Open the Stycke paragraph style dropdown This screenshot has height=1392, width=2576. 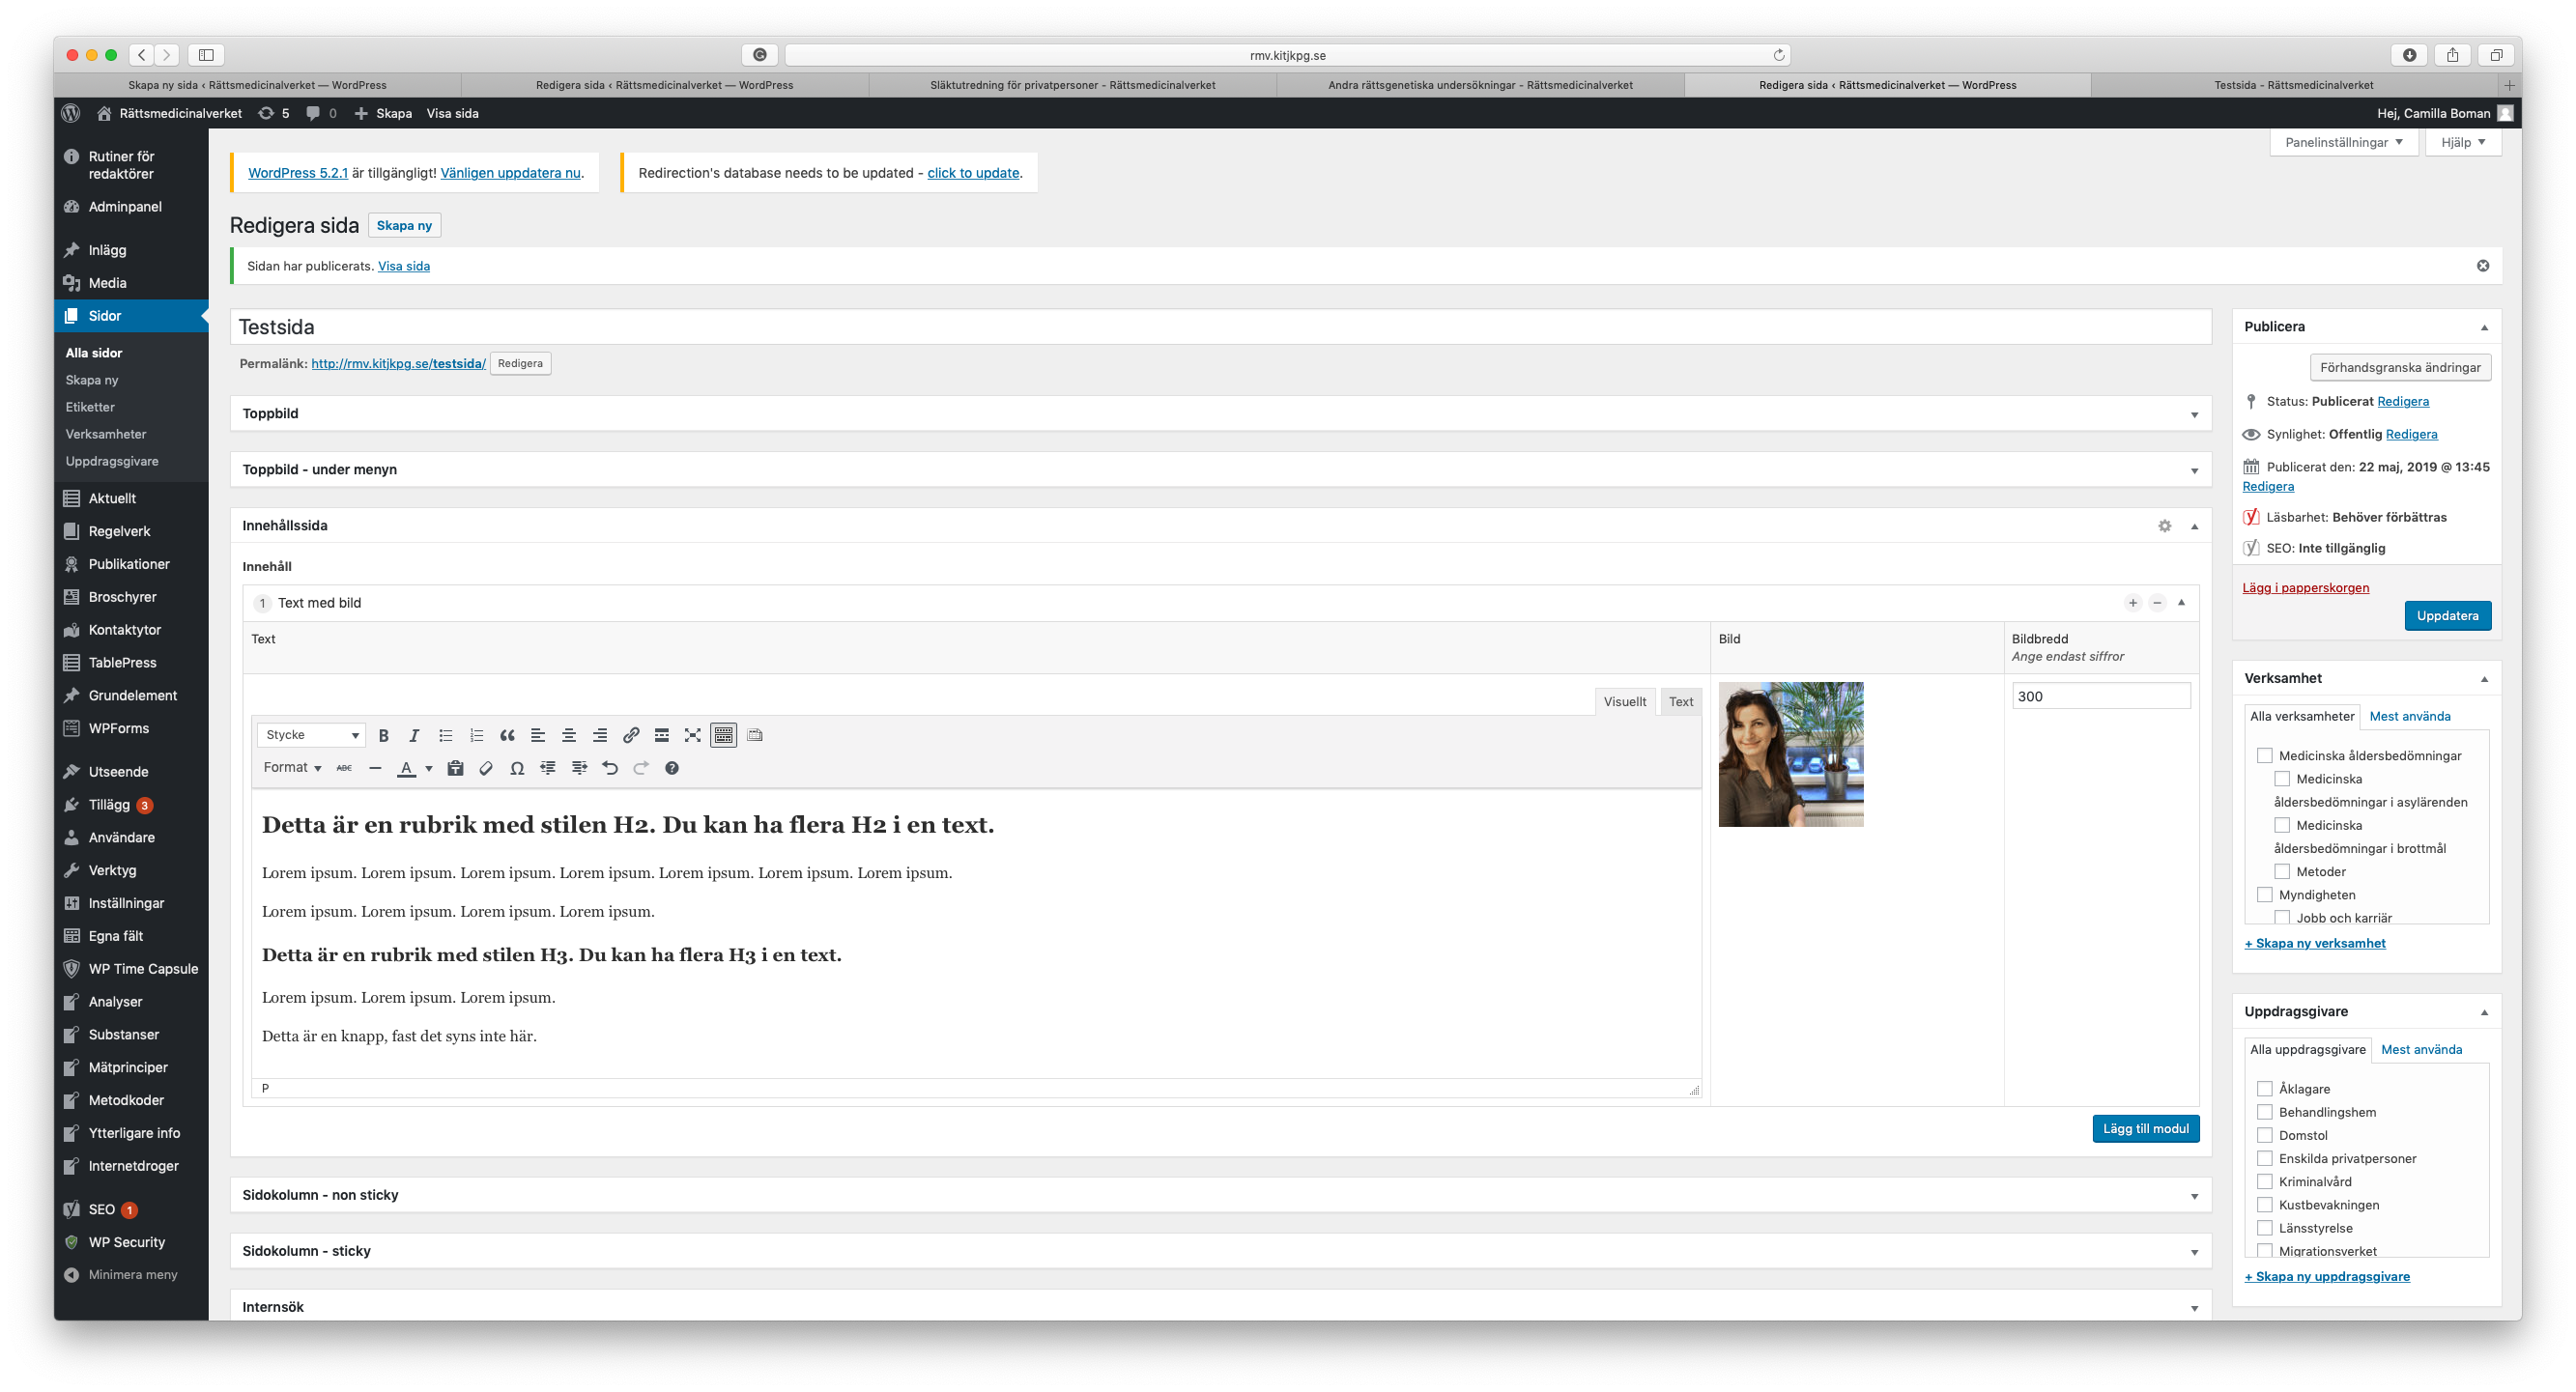(311, 735)
